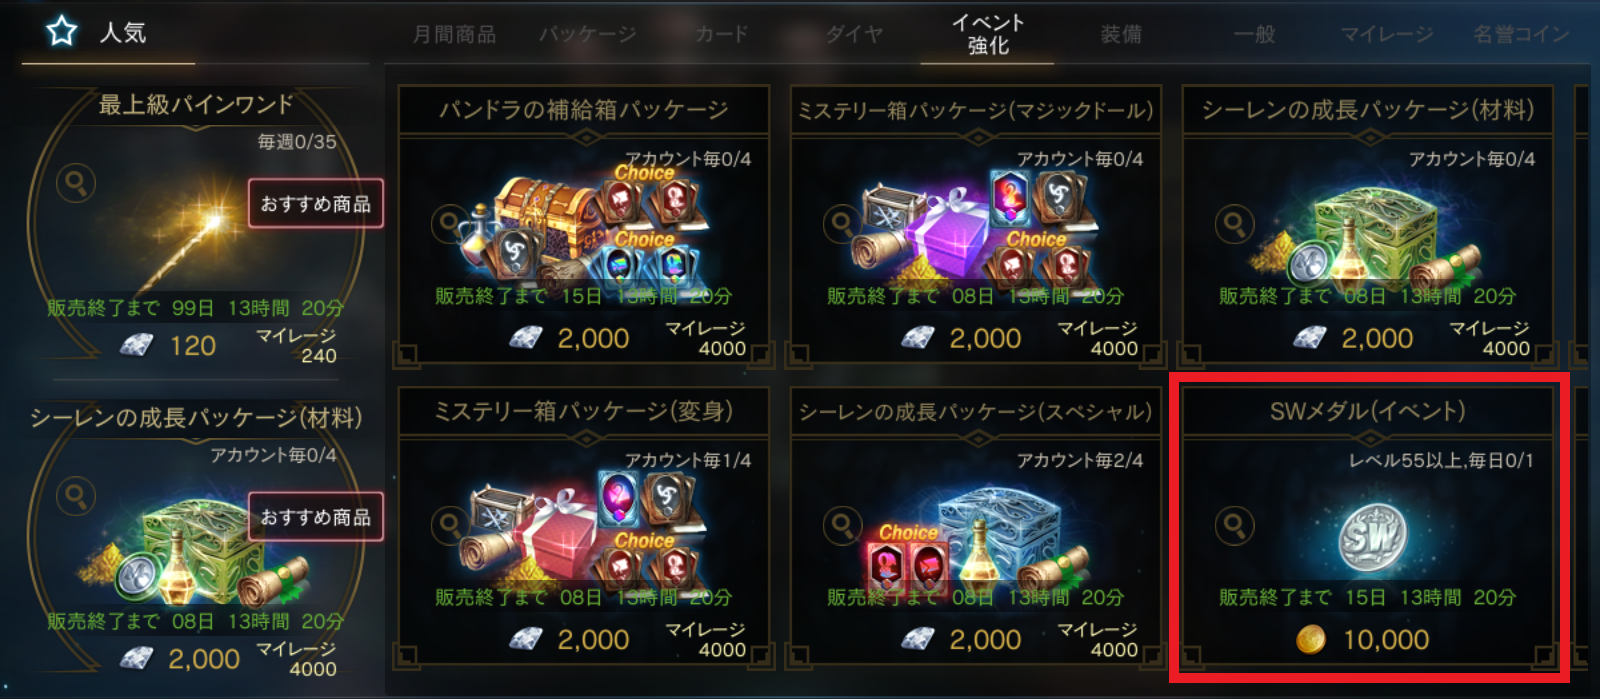
Task: Select the 一般 tab
Action: (x=1253, y=35)
